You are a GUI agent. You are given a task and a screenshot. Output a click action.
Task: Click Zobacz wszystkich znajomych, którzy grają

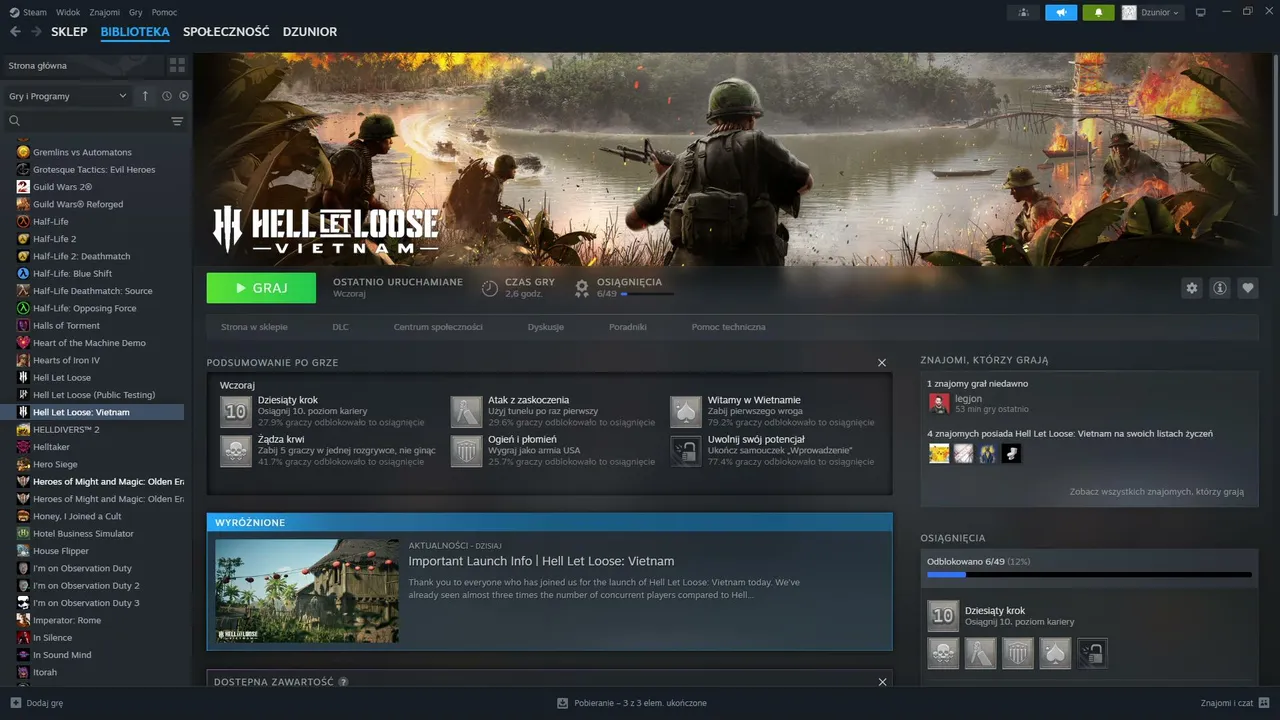click(1157, 492)
